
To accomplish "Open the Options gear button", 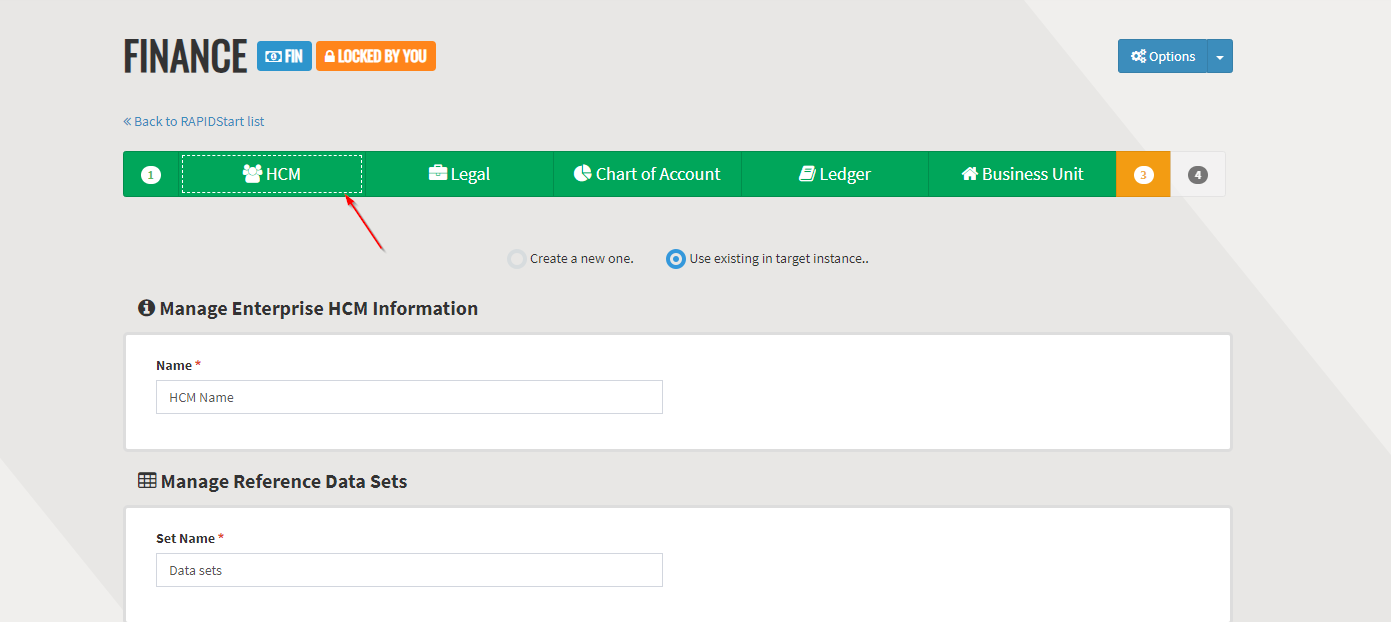I will (x=1162, y=57).
